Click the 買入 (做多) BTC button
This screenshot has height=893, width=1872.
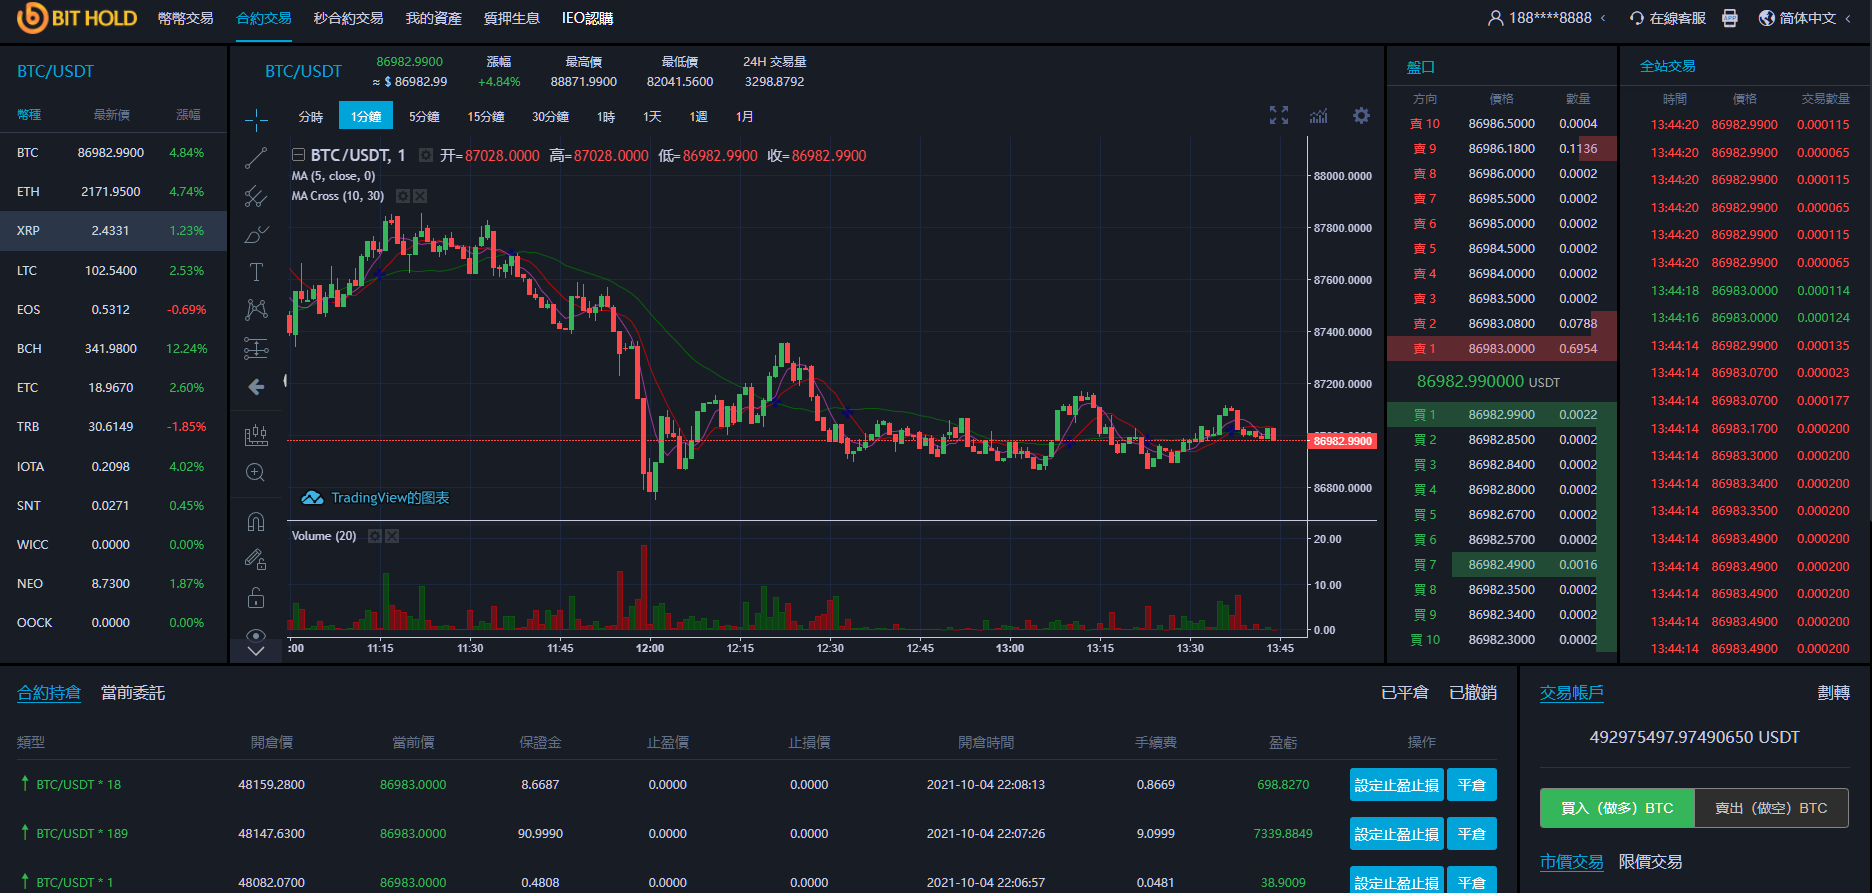click(1617, 808)
